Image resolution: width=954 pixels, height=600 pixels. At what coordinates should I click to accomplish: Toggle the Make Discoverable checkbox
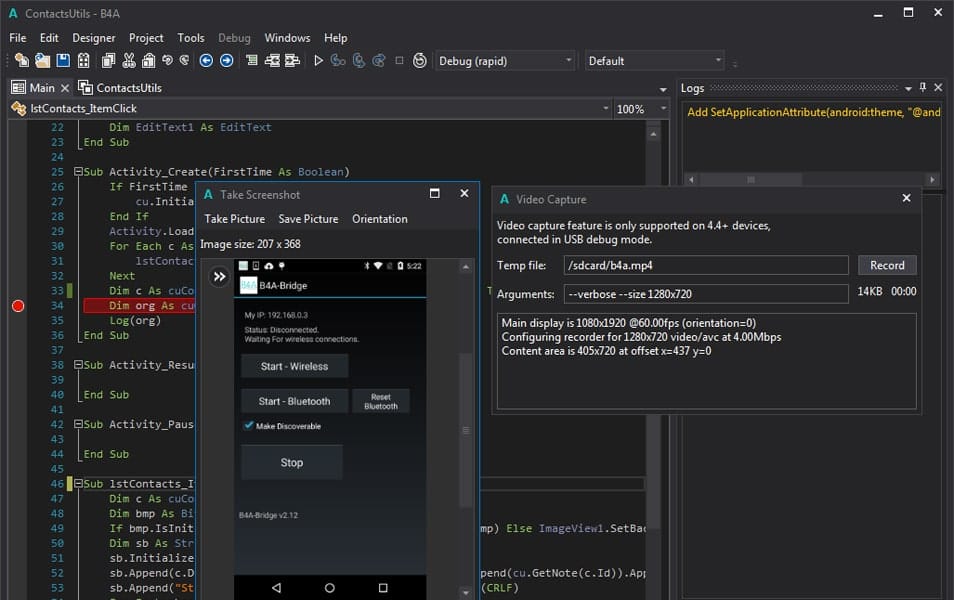[248, 426]
